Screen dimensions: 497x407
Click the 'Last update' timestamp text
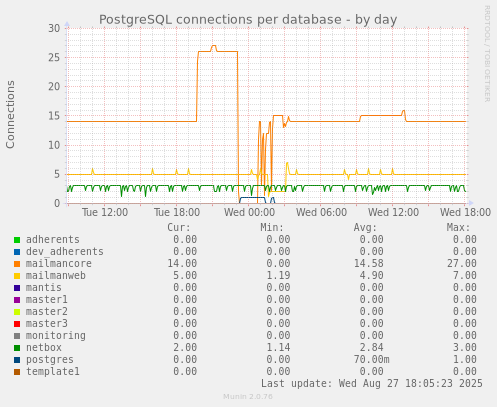coord(372,383)
